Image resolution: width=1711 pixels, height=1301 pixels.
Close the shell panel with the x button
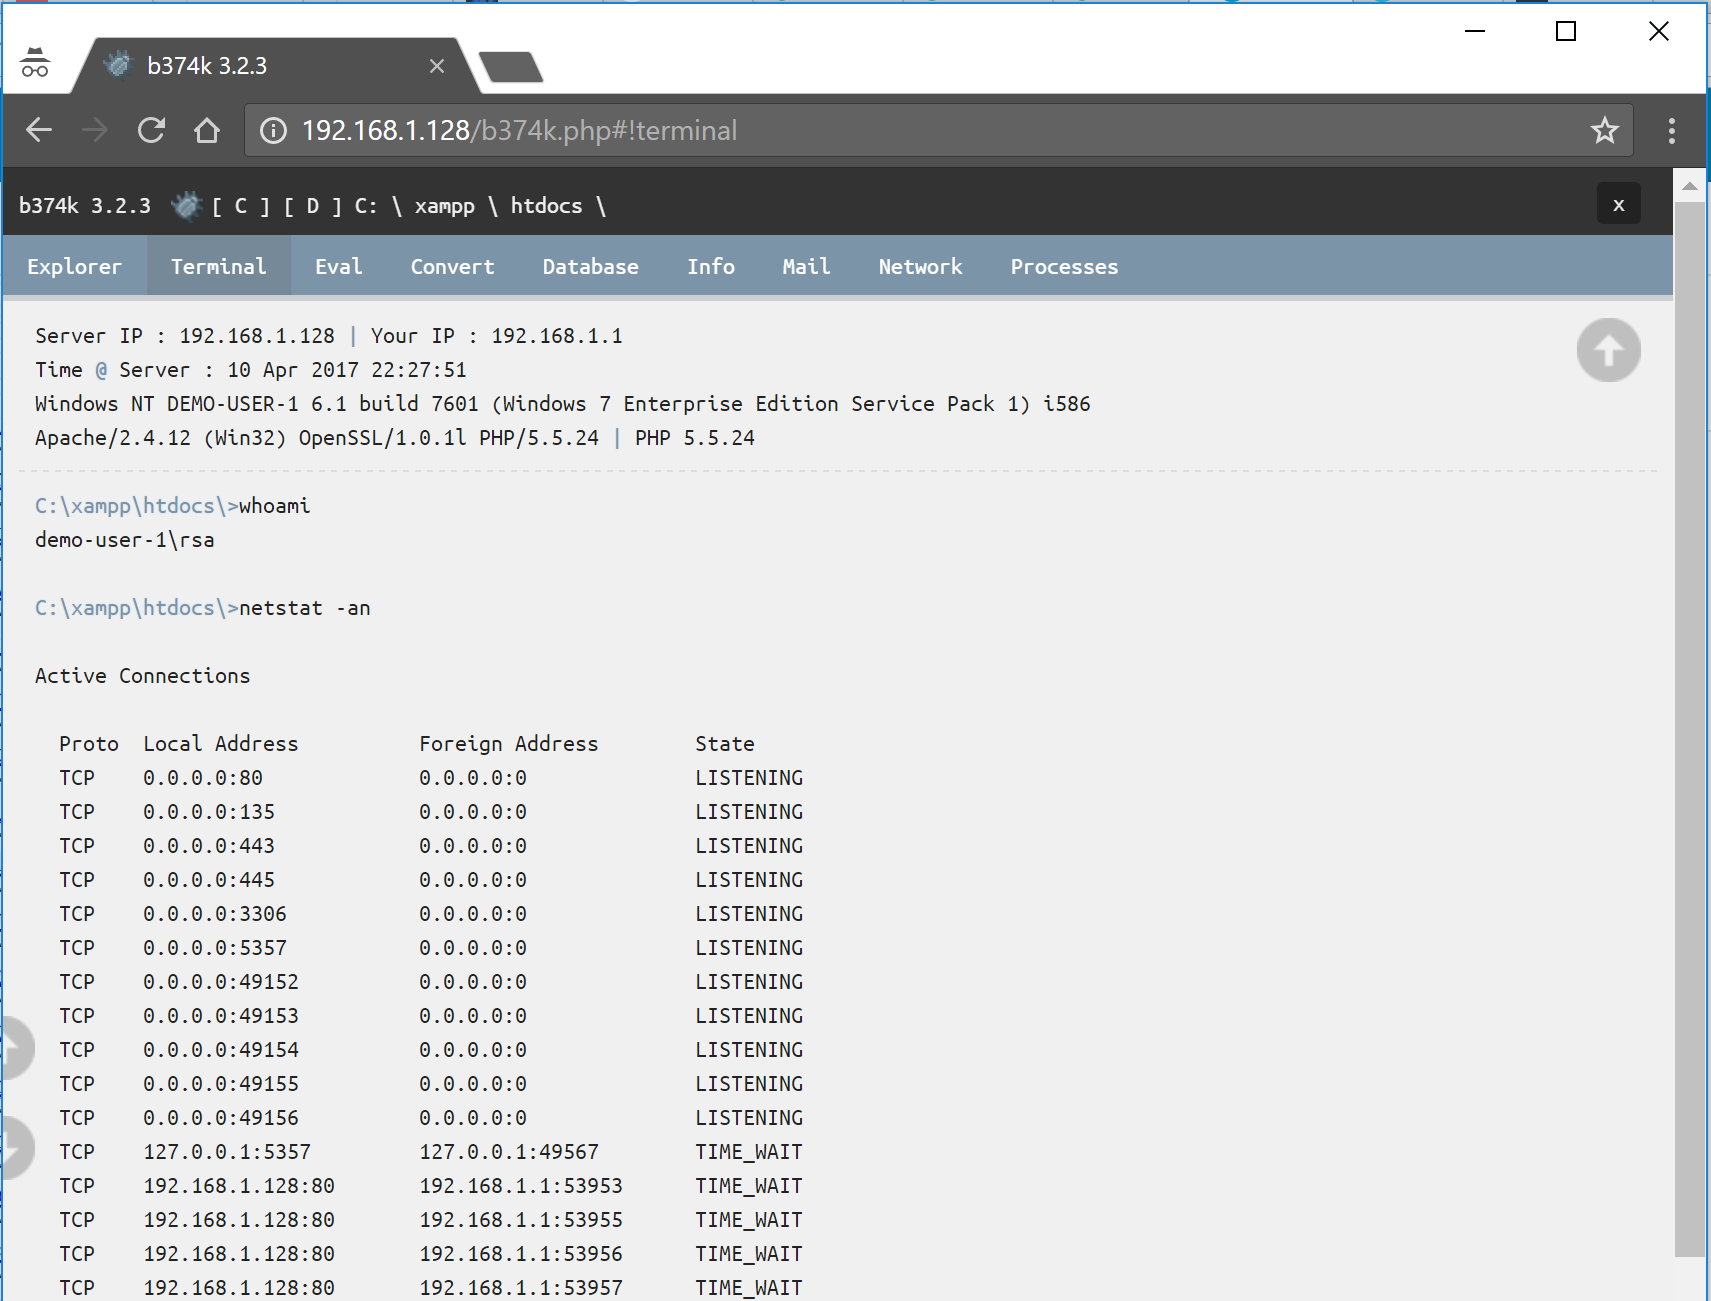(x=1618, y=204)
